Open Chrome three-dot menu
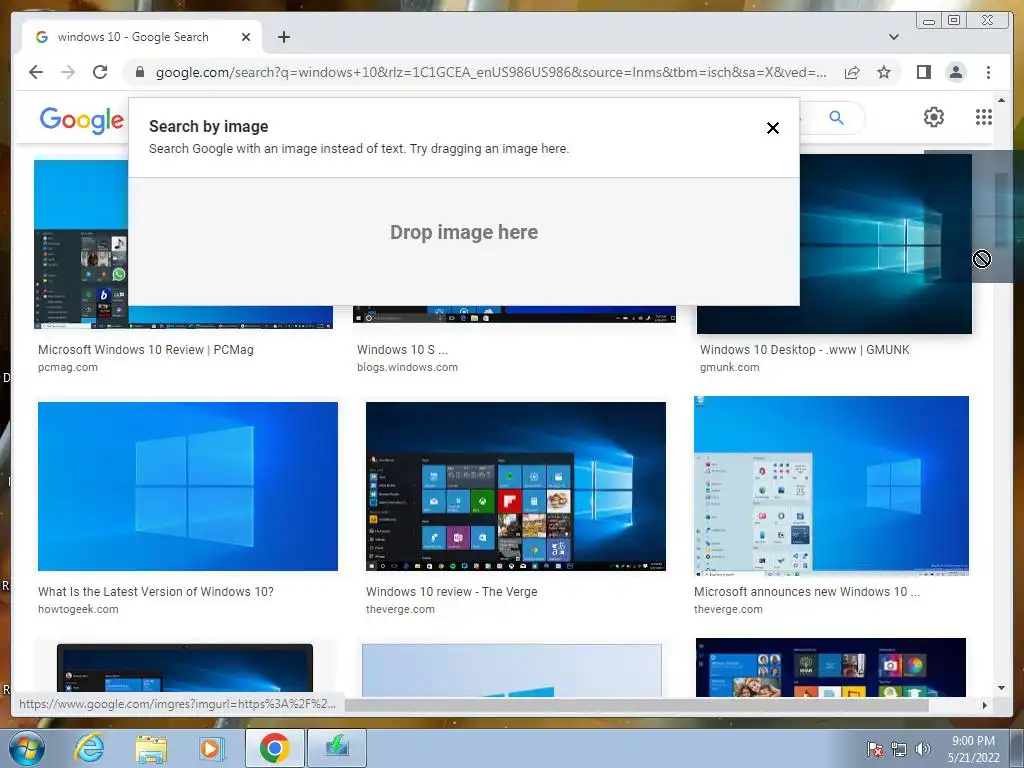 [x=988, y=72]
